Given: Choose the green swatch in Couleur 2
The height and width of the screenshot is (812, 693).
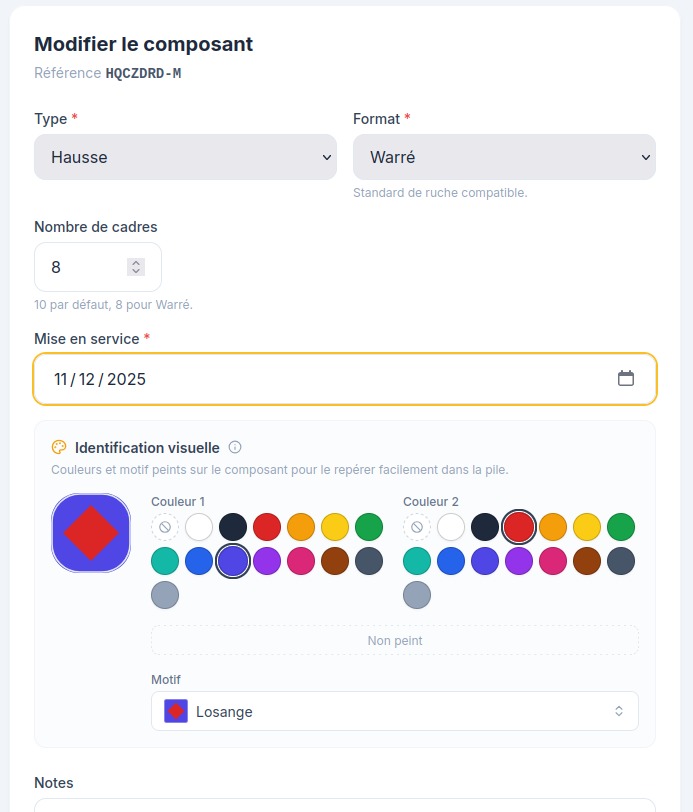Looking at the screenshot, I should [x=621, y=527].
